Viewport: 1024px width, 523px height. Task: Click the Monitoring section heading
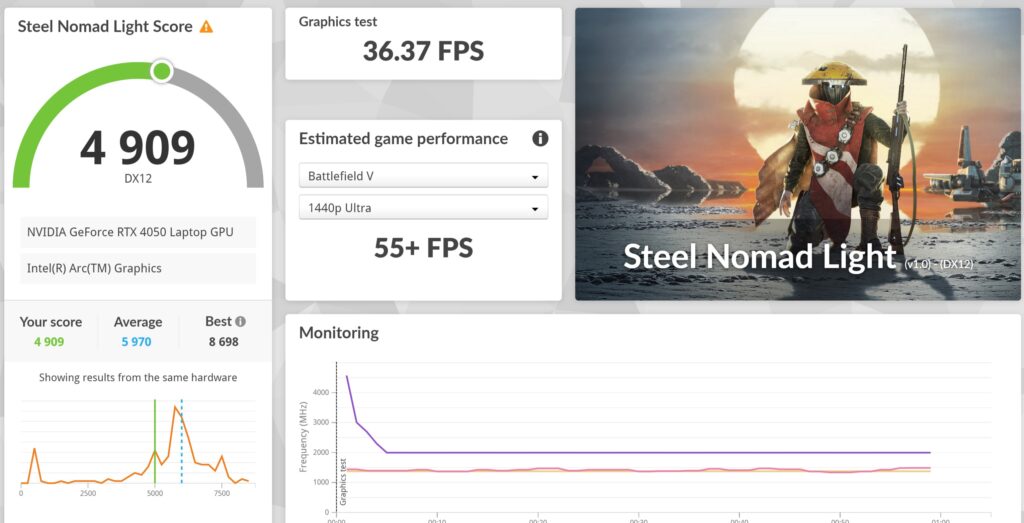click(x=338, y=333)
